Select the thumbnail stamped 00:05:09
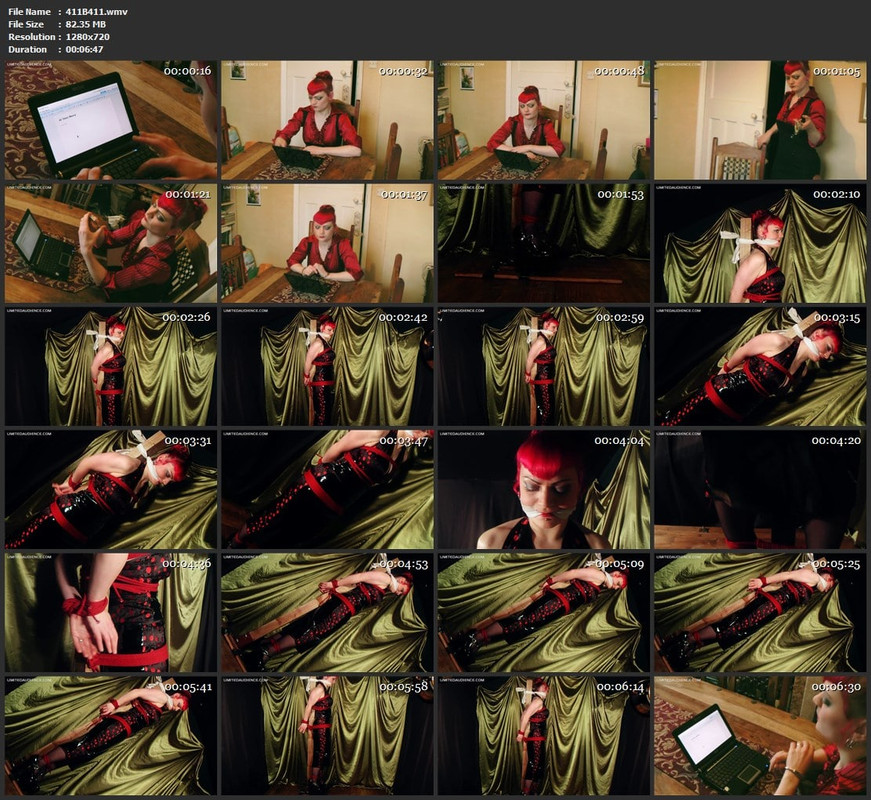The width and height of the screenshot is (871, 800). [543, 613]
